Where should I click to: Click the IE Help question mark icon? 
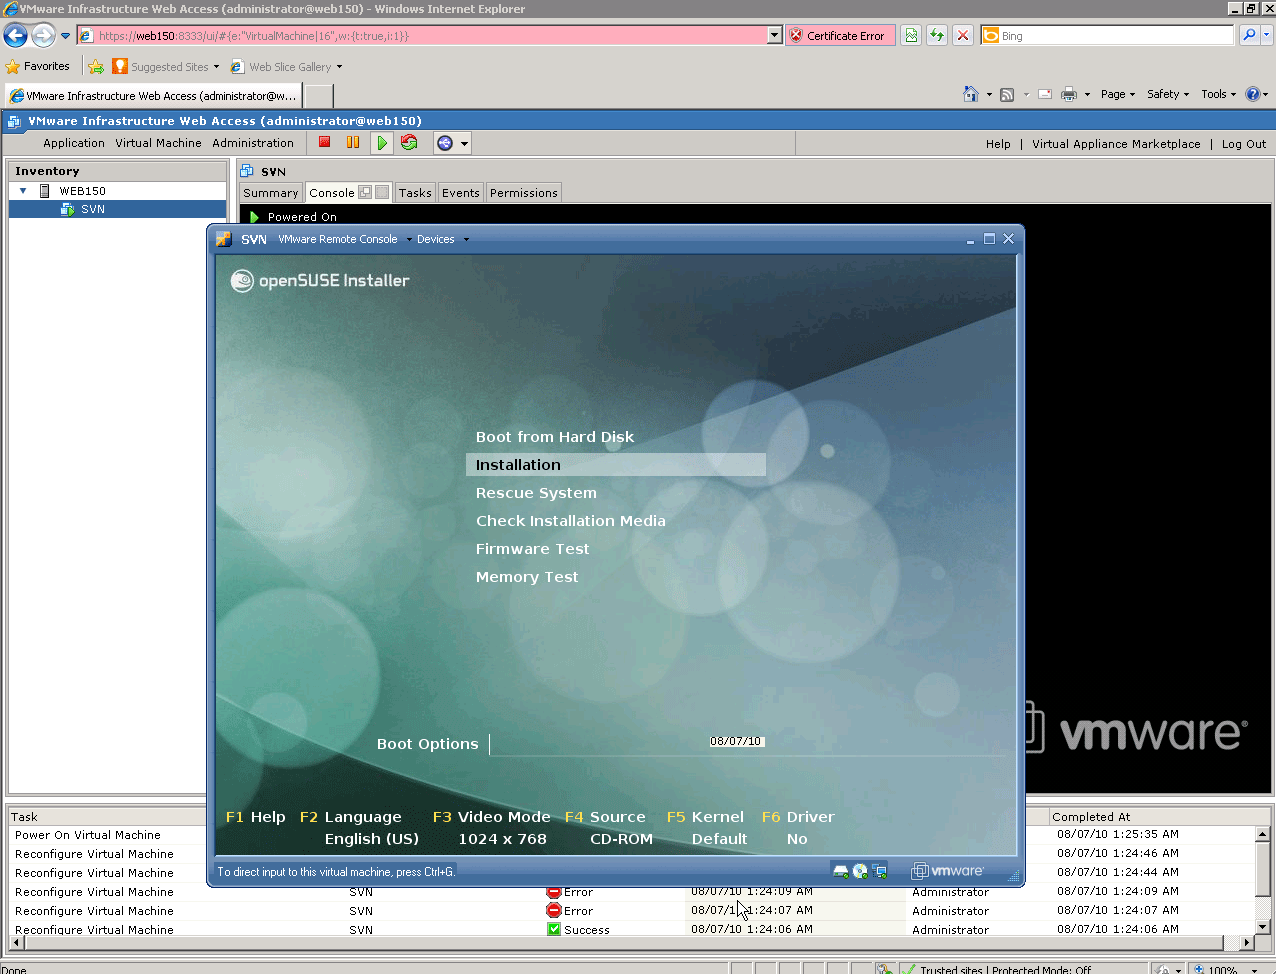1252,94
